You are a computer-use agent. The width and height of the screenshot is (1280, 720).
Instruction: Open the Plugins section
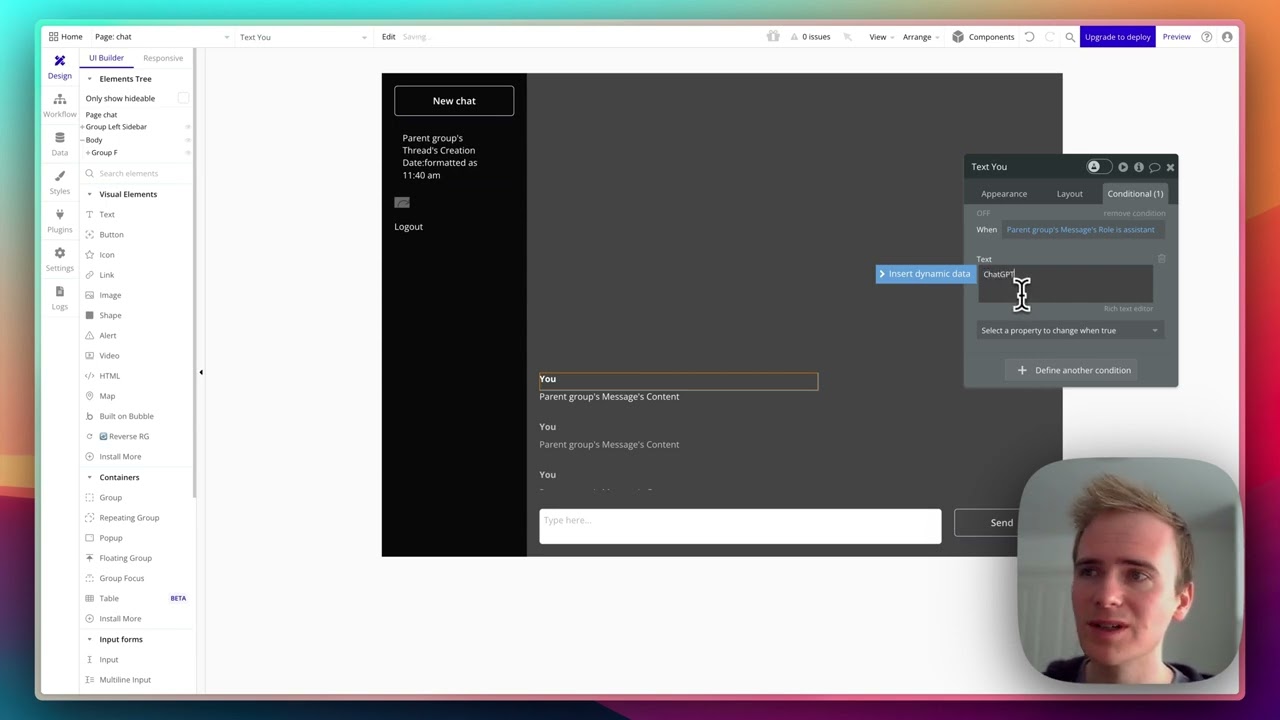point(59,220)
